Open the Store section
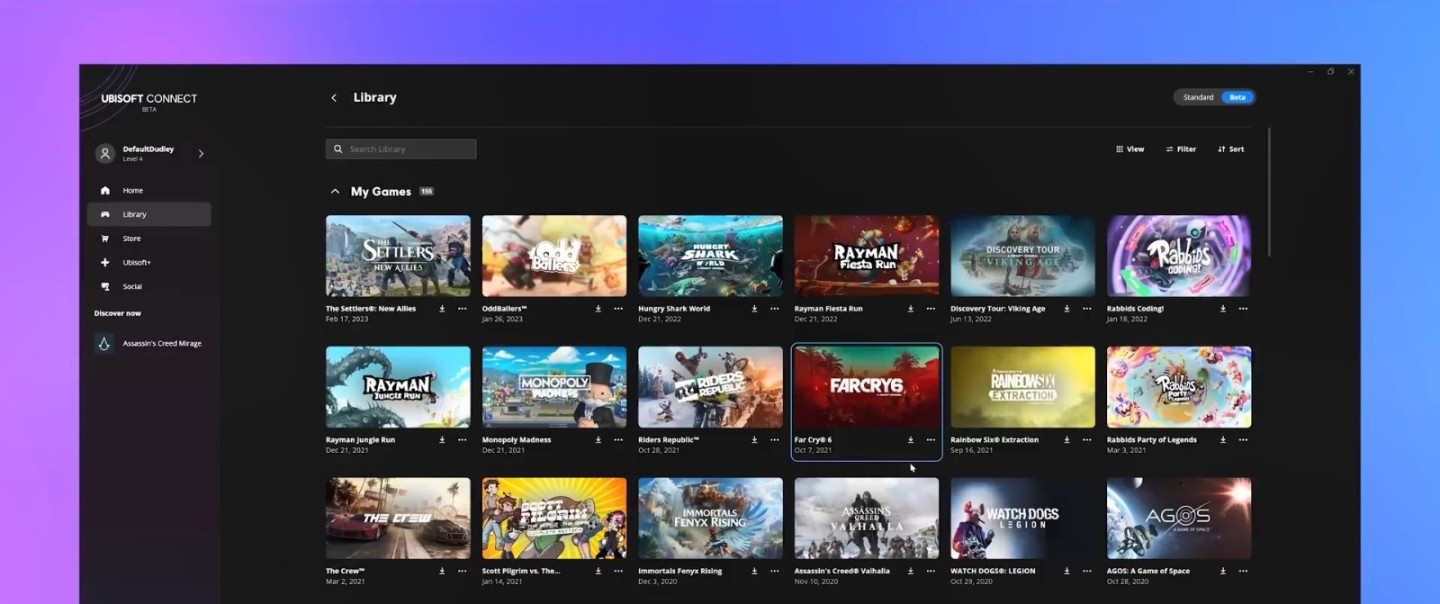1440x604 pixels. pyautogui.click(x=149, y=238)
